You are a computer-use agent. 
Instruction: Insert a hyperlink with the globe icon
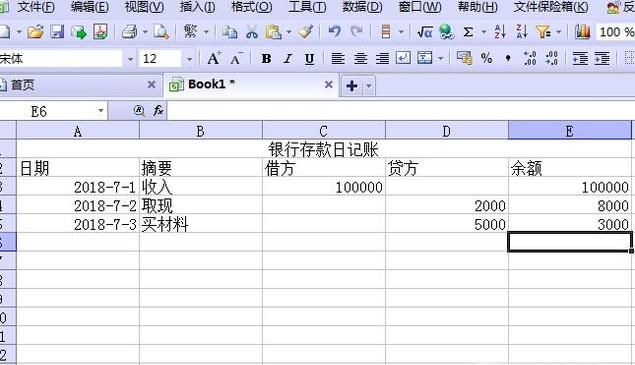[446, 32]
